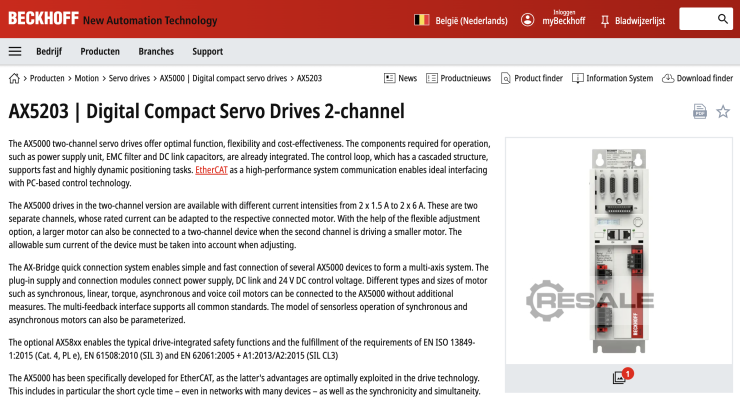The image size is (740, 405).
Task: Click the New Automation Technology tagline
Action: point(150,20)
